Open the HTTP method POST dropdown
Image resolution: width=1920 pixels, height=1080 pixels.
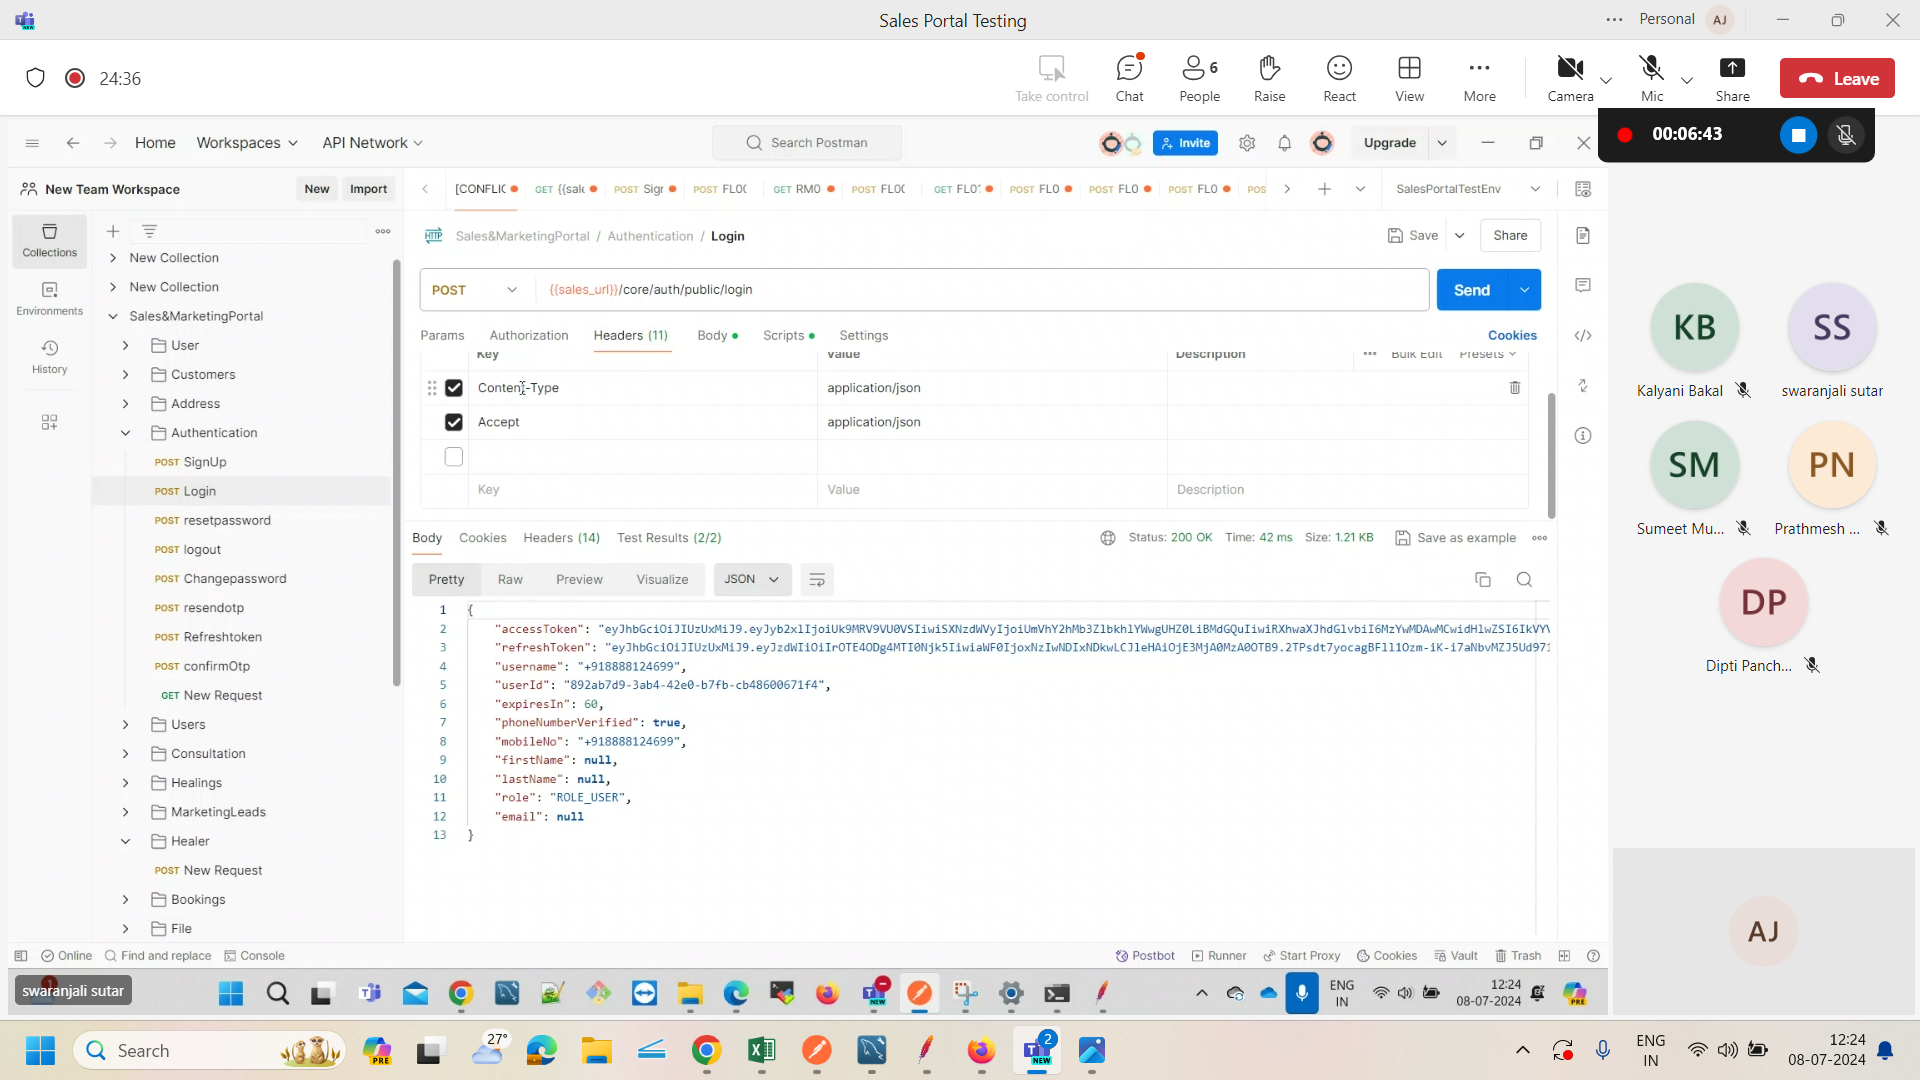click(476, 290)
